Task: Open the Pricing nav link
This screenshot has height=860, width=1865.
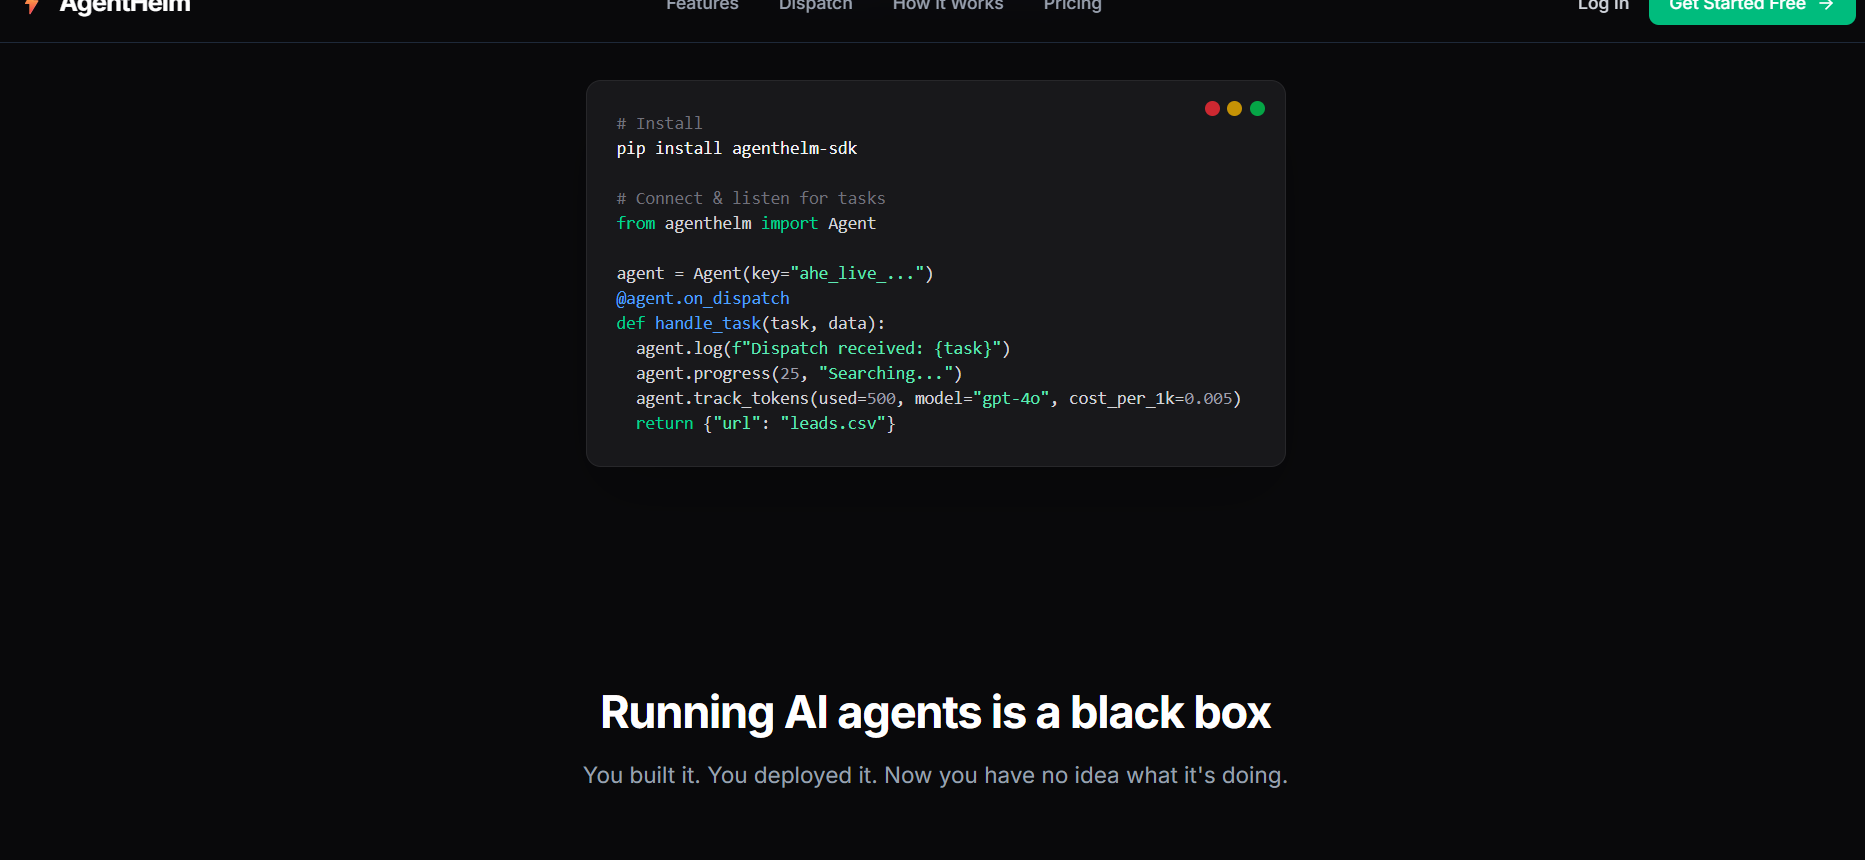Action: click(x=1072, y=5)
